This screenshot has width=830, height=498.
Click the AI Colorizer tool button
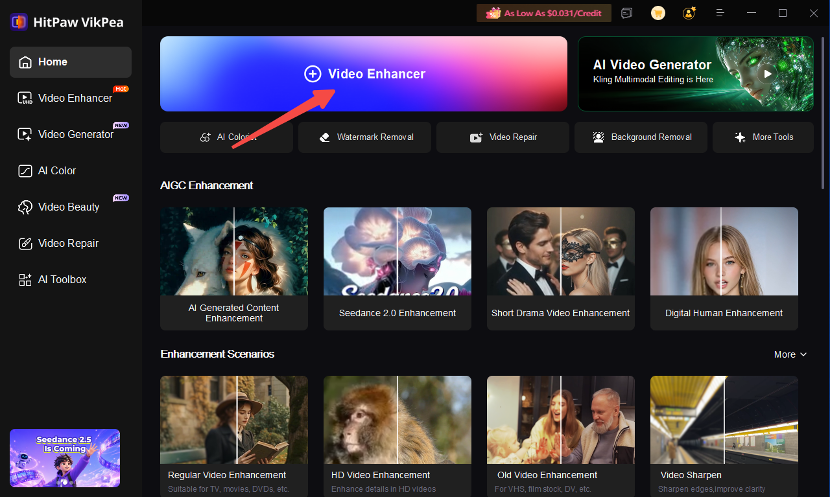pyautogui.click(x=226, y=137)
